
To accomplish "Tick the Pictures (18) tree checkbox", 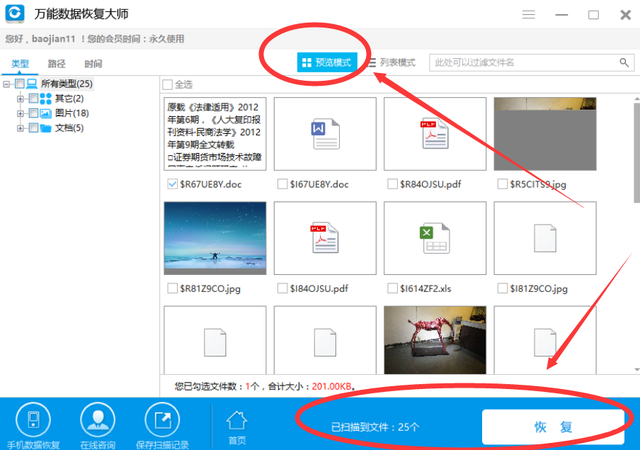I will tap(34, 113).
